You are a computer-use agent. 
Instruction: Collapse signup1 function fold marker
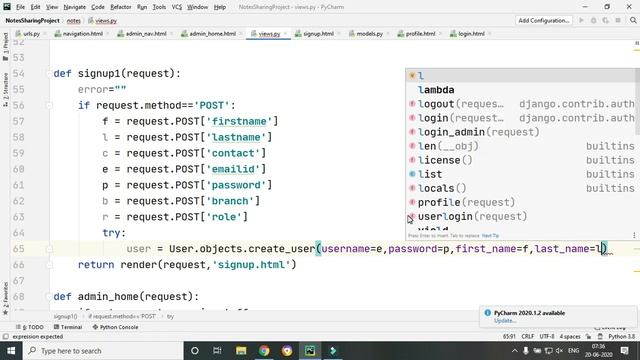point(49,74)
